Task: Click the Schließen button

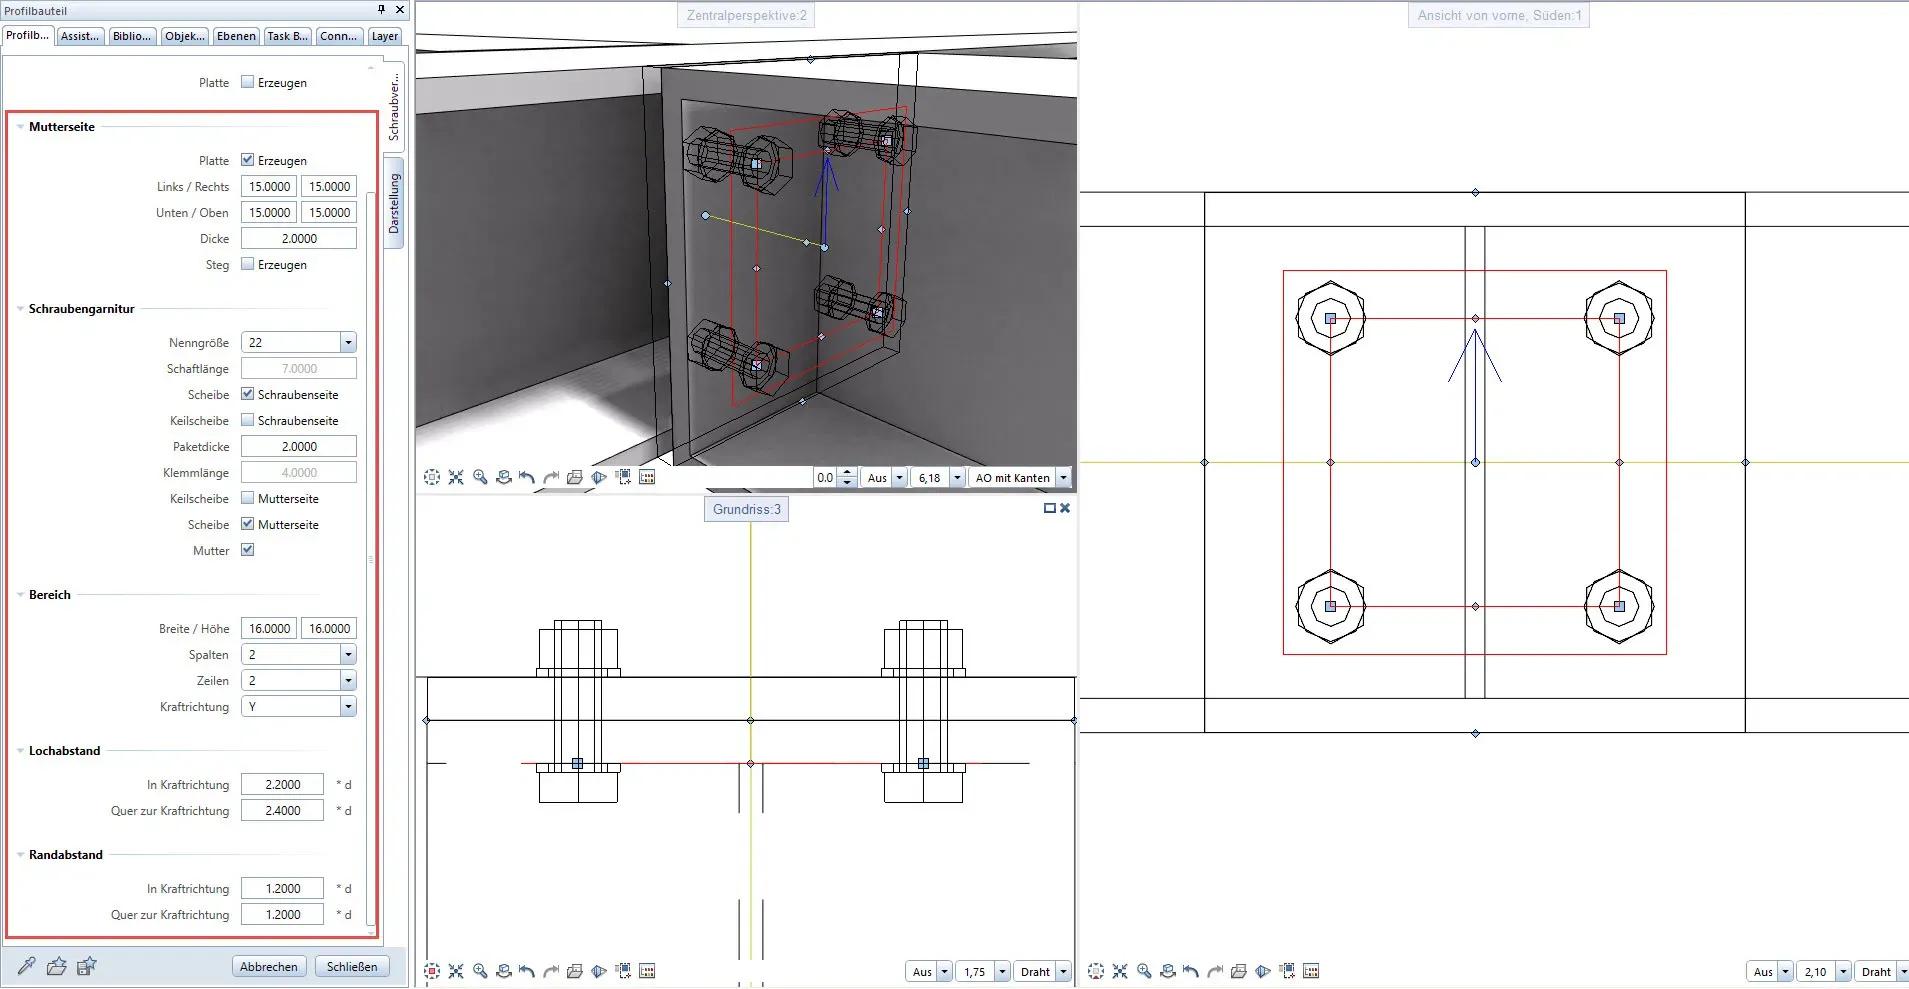Action: point(352,966)
